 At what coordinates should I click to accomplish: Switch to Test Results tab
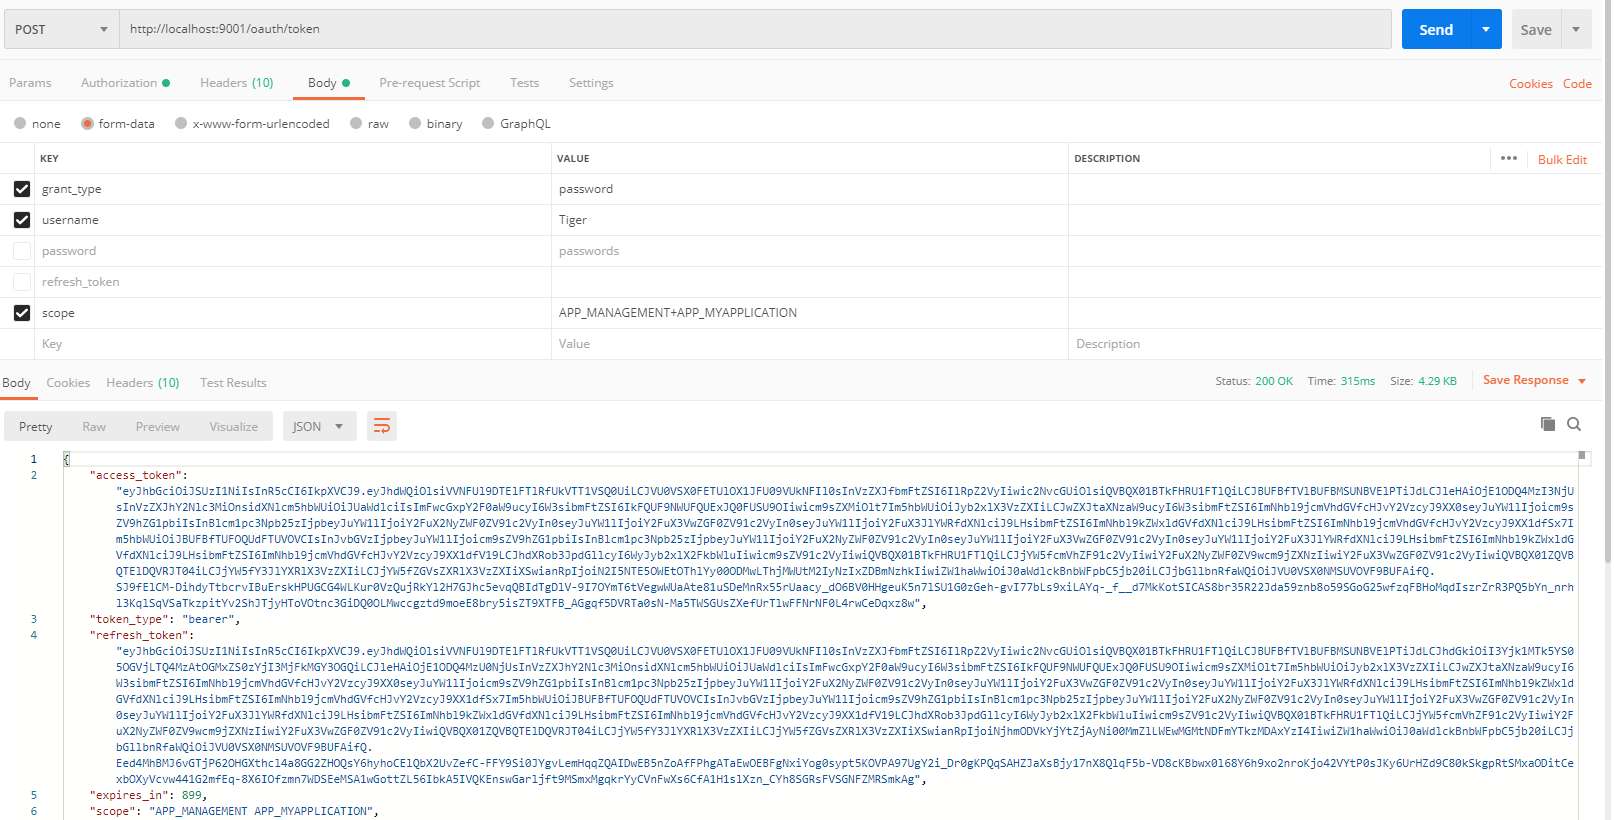point(233,383)
